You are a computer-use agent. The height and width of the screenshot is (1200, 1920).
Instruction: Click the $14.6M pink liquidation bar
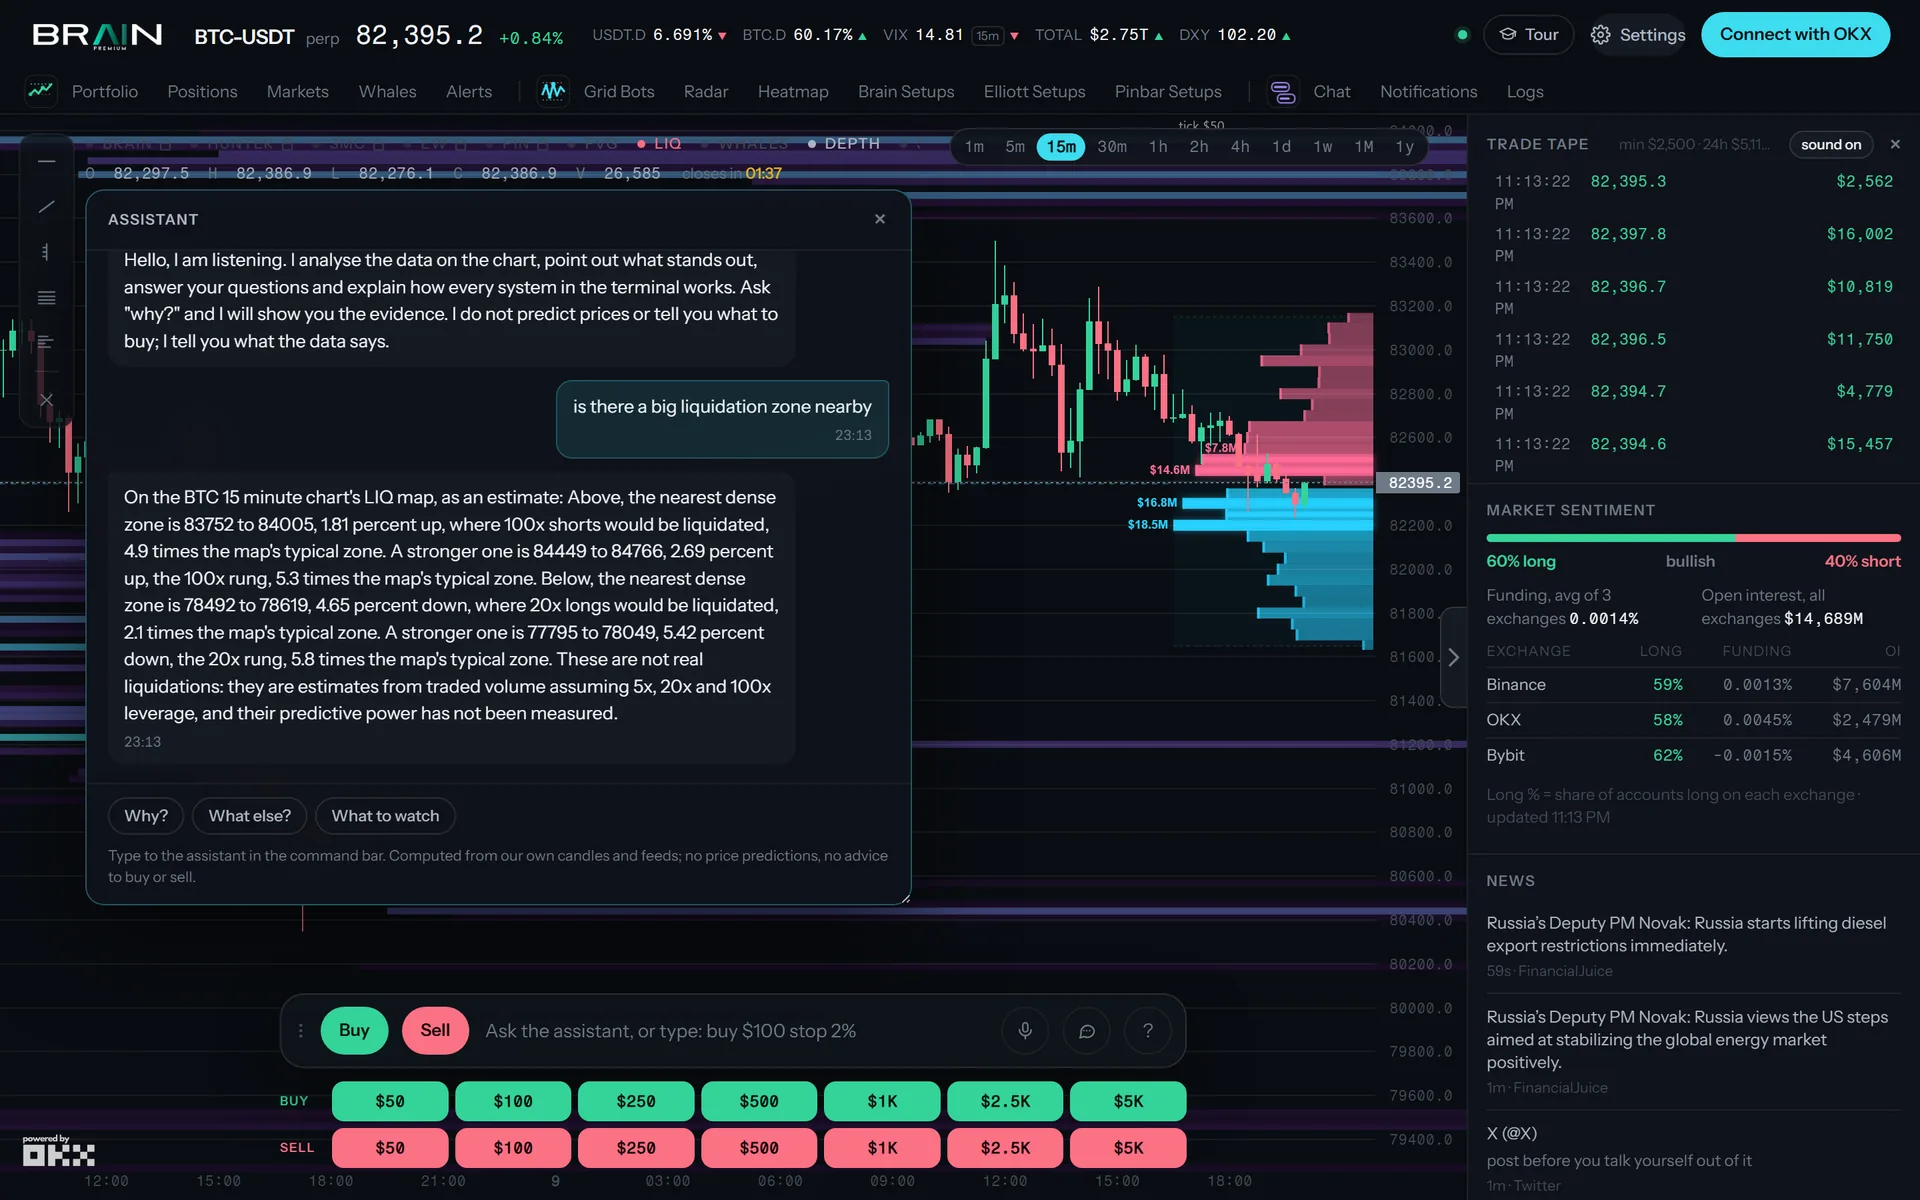click(1284, 470)
